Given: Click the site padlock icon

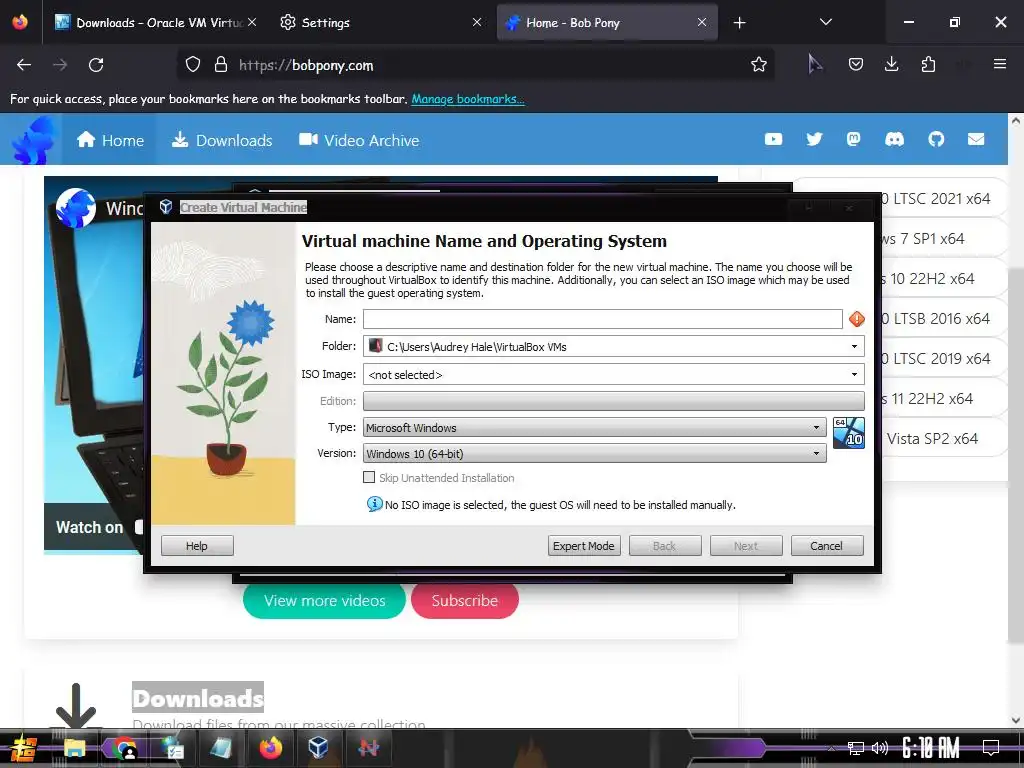Looking at the screenshot, I should tap(221, 65).
